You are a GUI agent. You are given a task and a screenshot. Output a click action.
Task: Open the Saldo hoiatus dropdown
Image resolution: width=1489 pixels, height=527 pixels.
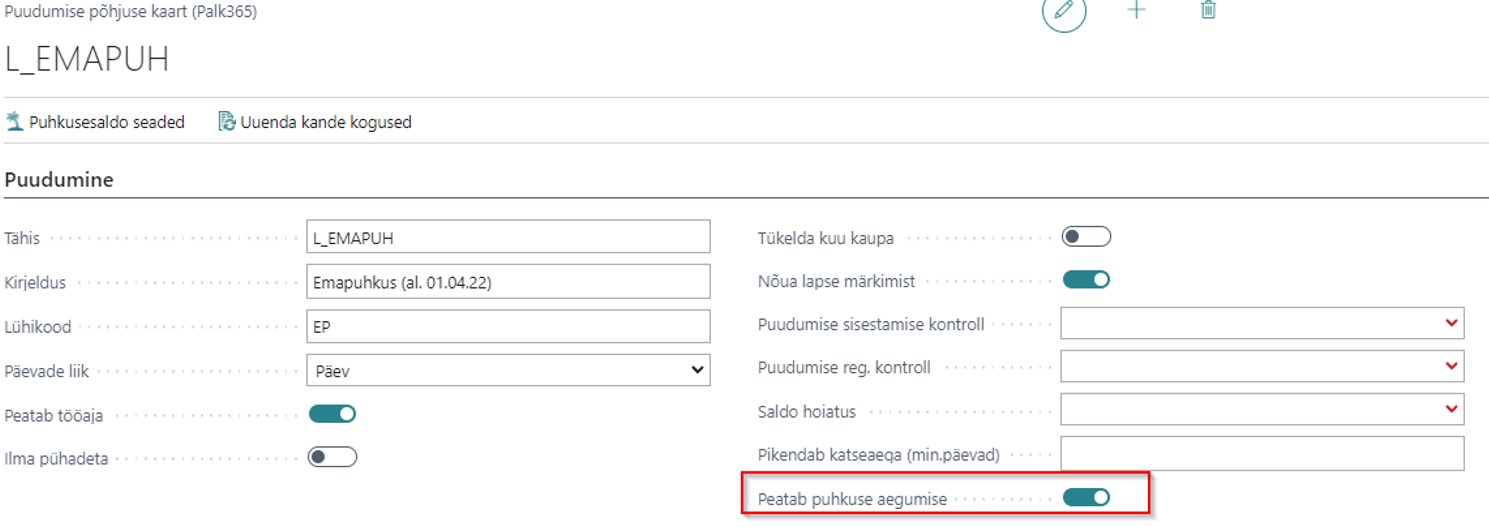[1263, 409]
